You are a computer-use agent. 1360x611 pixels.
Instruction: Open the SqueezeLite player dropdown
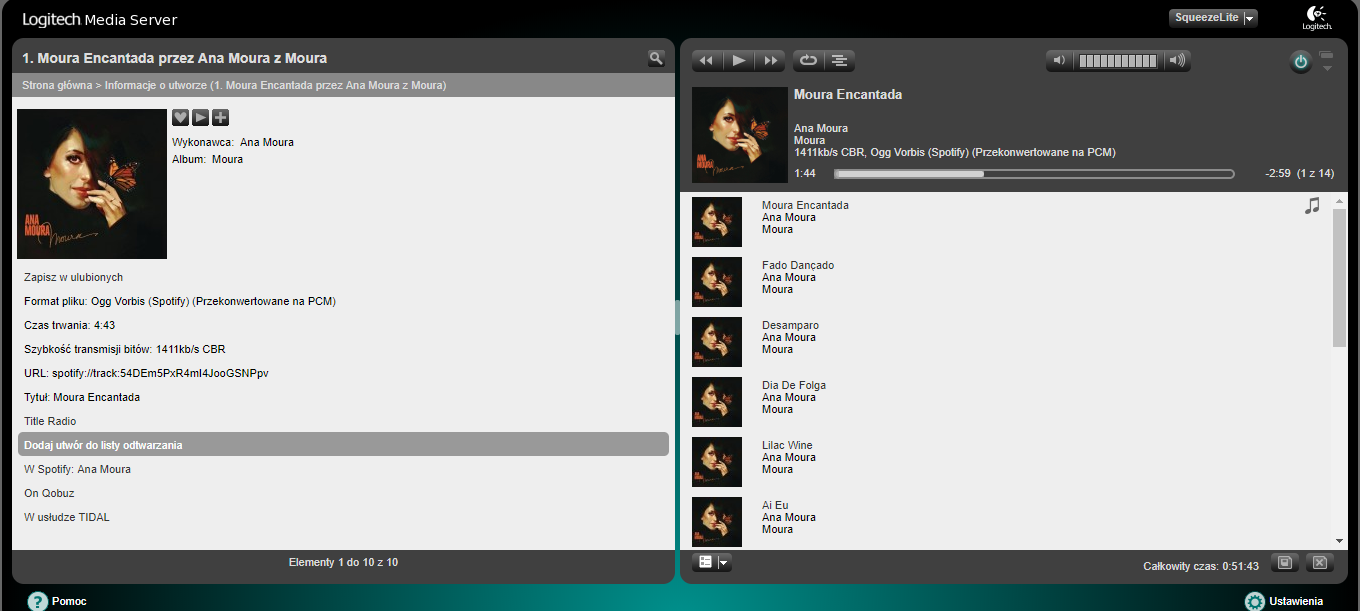[x=1213, y=18]
